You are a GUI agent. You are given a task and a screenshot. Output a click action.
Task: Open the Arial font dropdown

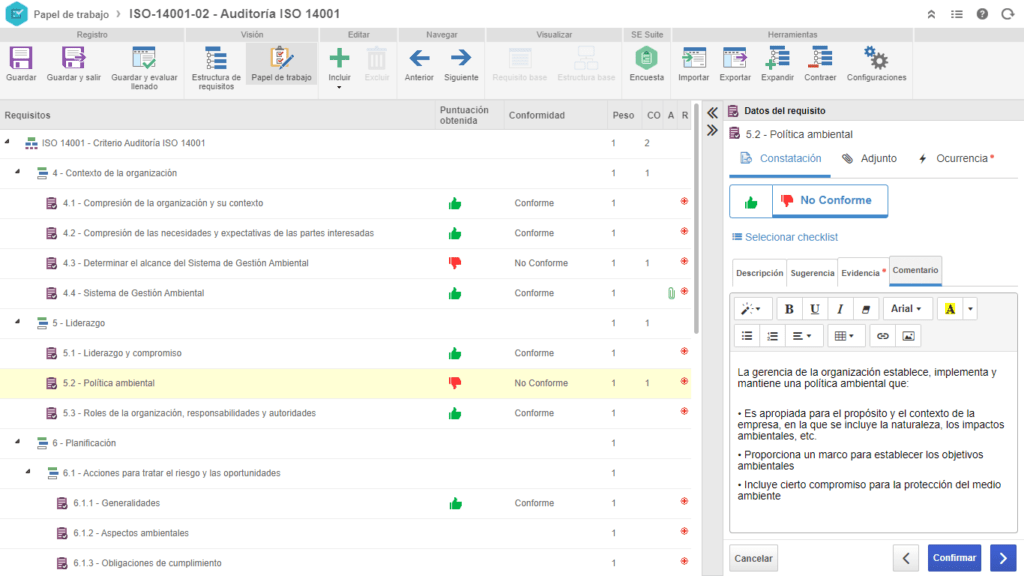pos(906,309)
